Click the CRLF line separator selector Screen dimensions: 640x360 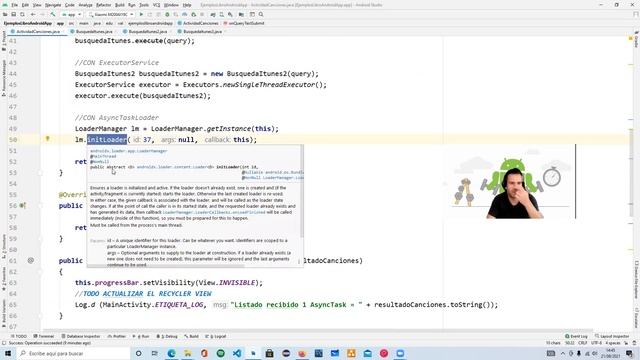582,343
